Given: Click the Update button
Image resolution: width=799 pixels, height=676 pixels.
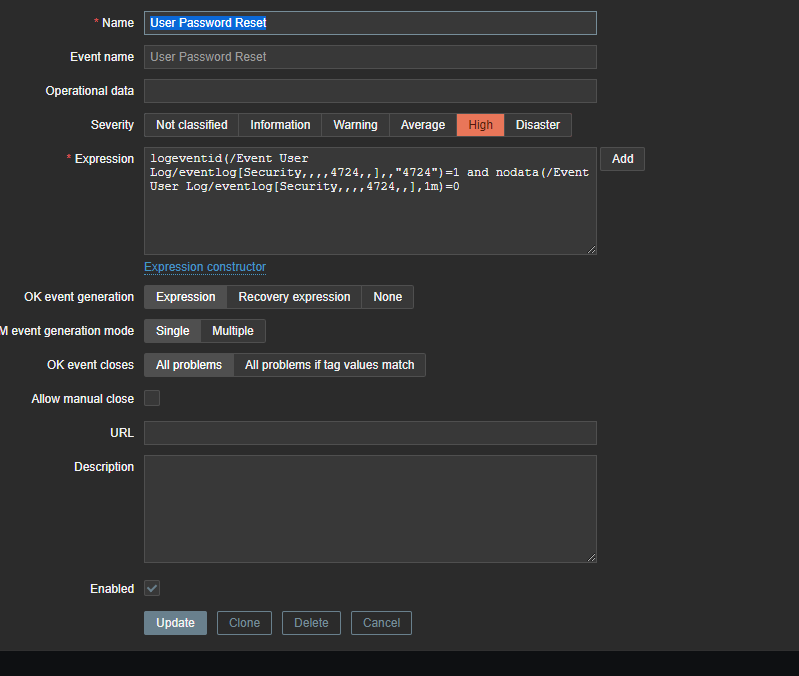Looking at the screenshot, I should pos(175,623).
